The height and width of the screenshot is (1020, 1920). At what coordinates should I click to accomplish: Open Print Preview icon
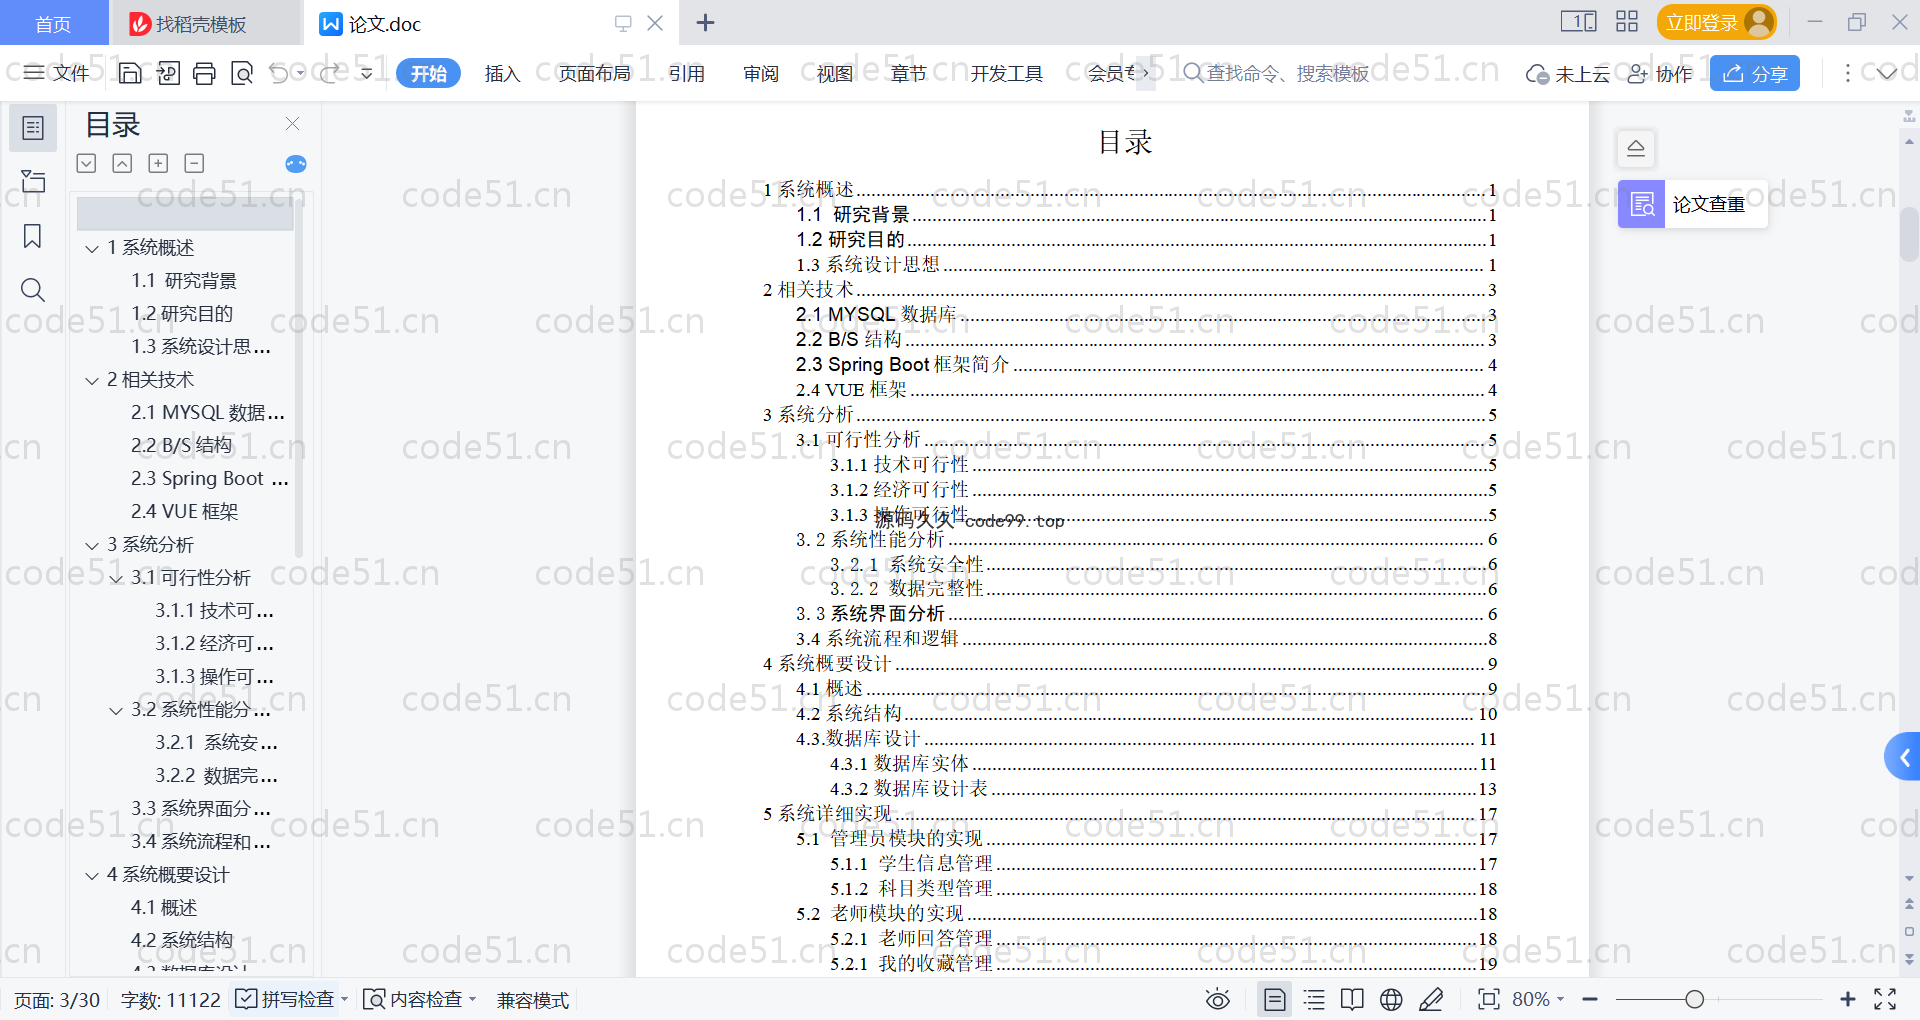click(x=242, y=73)
